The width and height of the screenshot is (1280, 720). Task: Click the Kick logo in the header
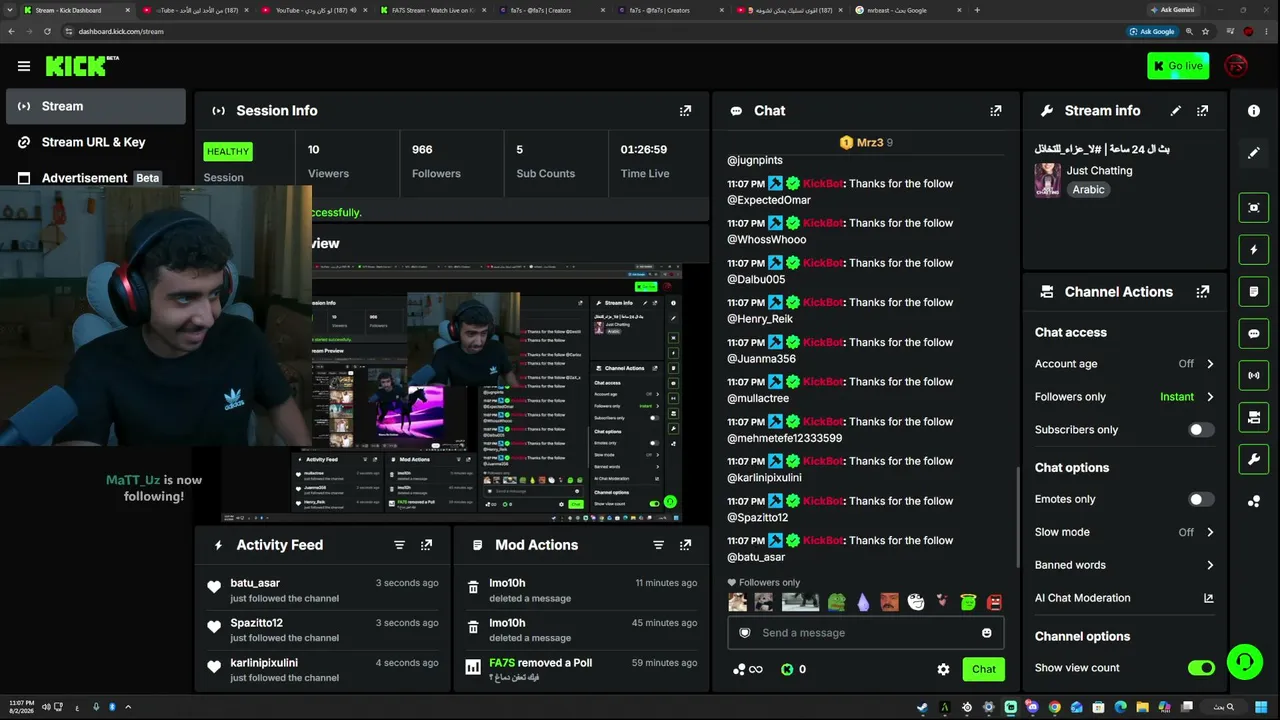click(x=82, y=66)
